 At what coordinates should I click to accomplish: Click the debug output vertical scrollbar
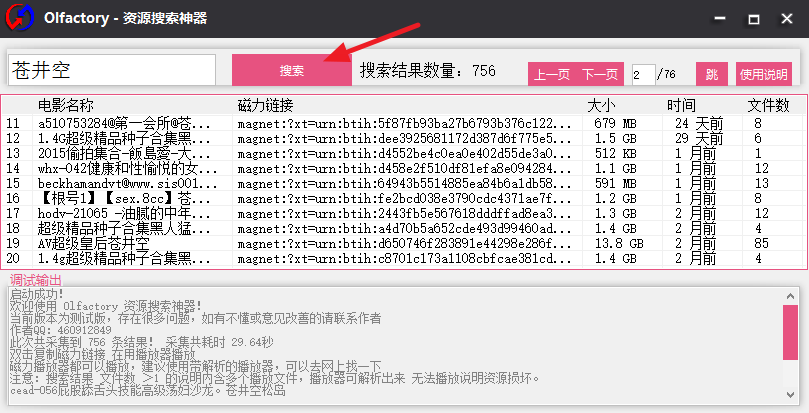[790, 340]
